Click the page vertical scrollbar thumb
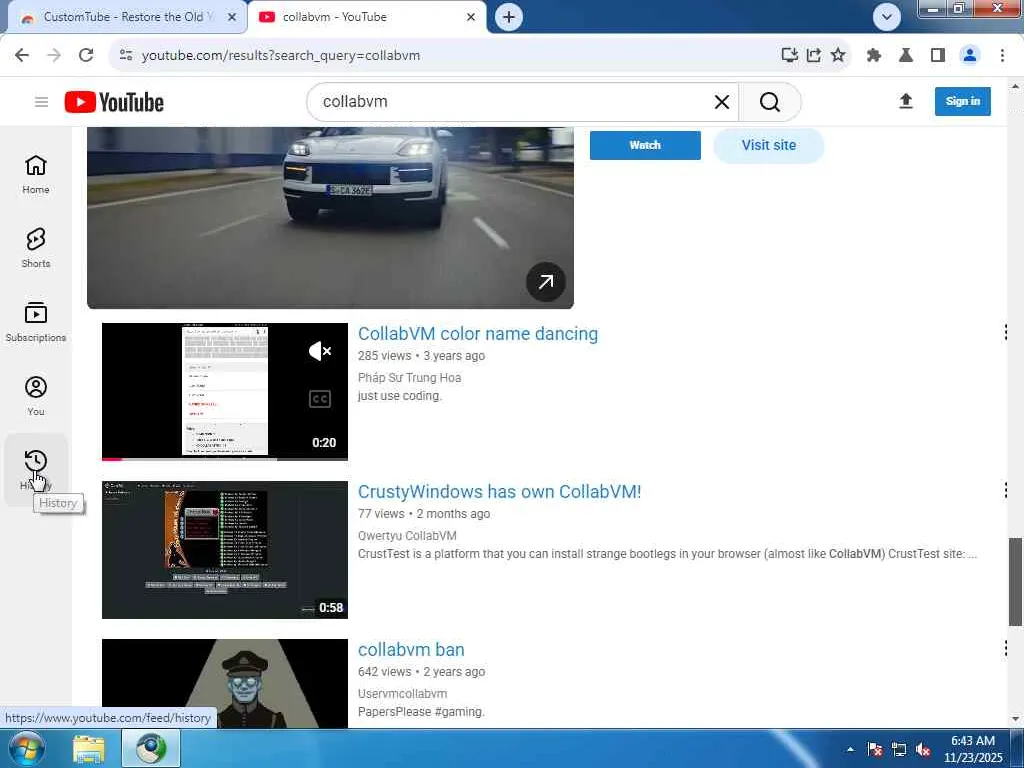 (x=1015, y=581)
